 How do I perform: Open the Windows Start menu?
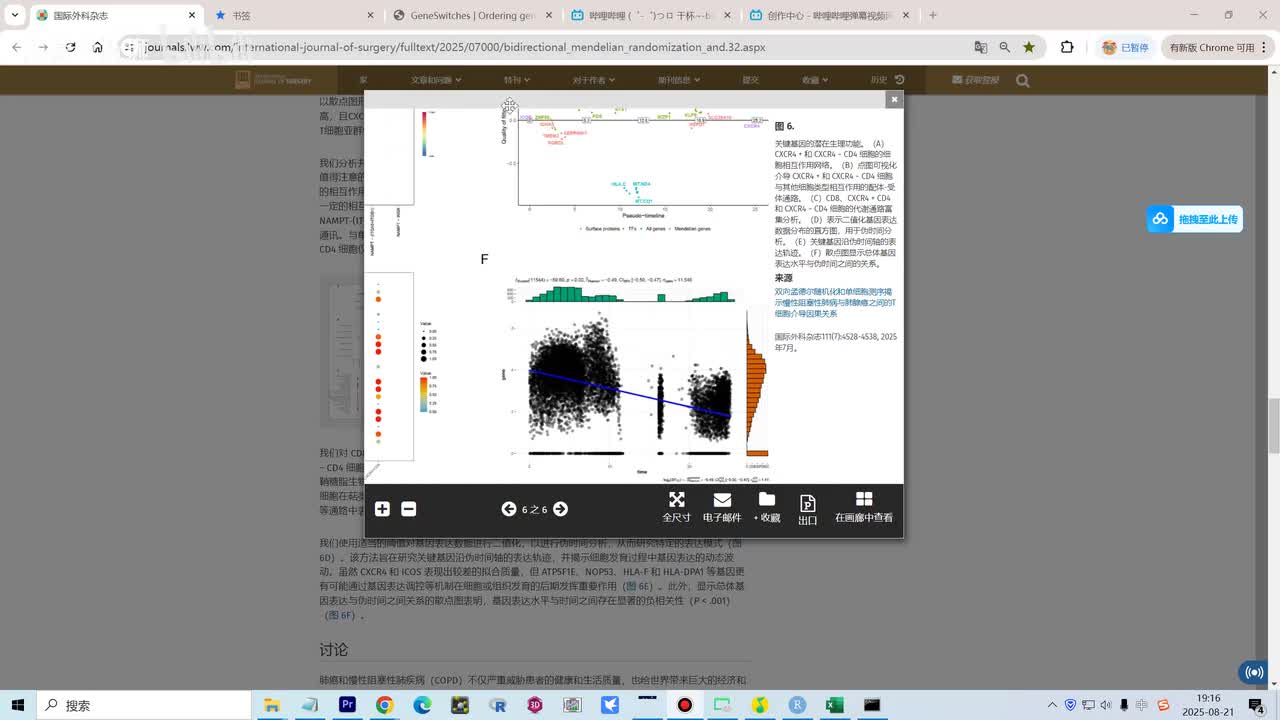pos(20,705)
